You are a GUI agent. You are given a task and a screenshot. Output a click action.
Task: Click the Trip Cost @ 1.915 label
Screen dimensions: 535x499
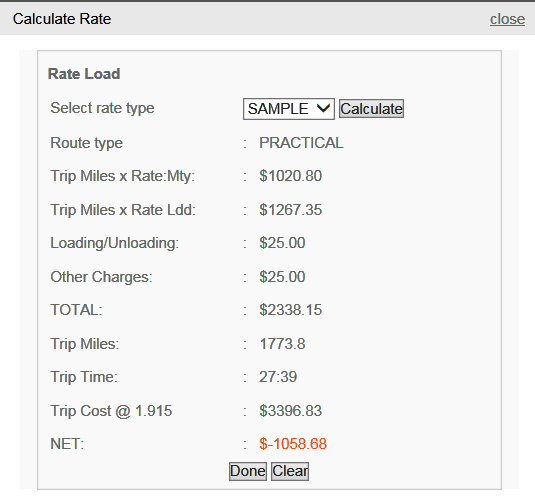(x=111, y=411)
